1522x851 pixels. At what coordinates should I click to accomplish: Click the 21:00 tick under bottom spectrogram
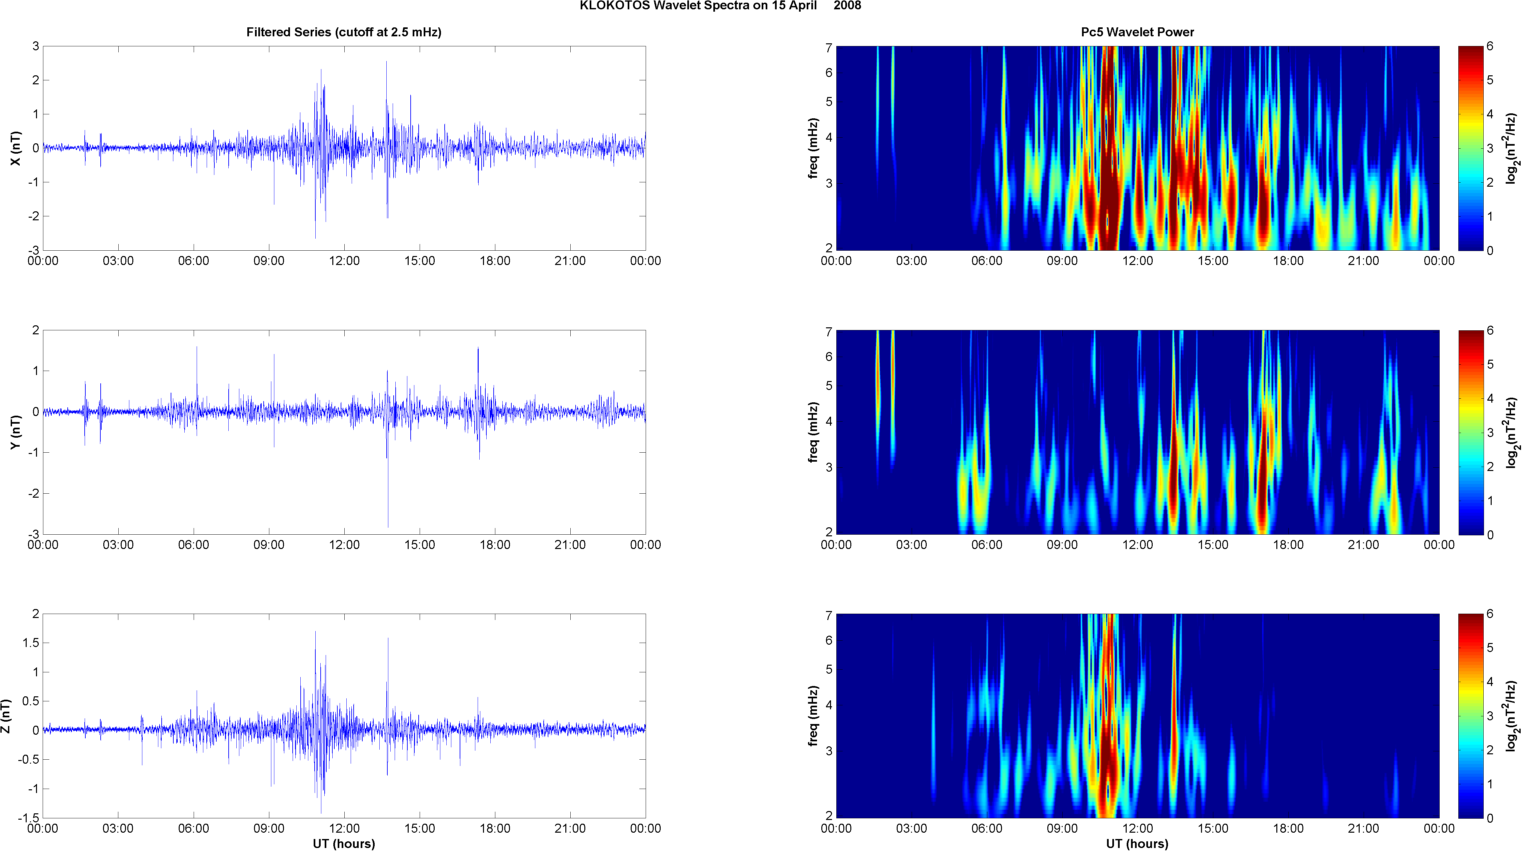click(1363, 828)
